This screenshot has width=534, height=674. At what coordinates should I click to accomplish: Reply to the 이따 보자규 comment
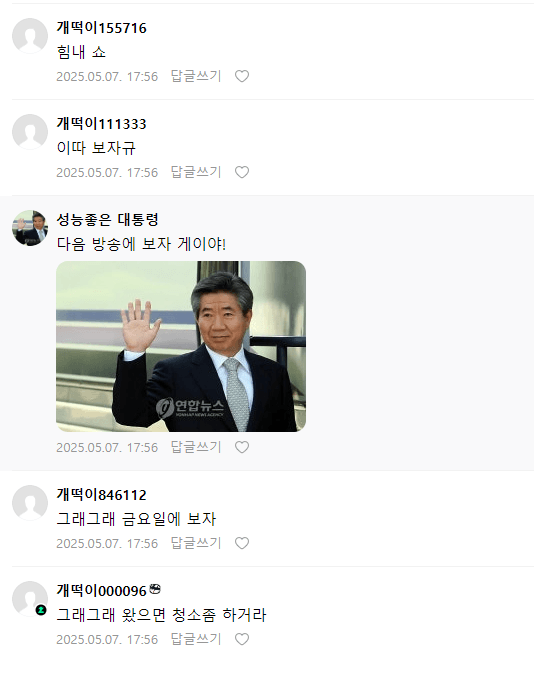pyautogui.click(x=196, y=172)
